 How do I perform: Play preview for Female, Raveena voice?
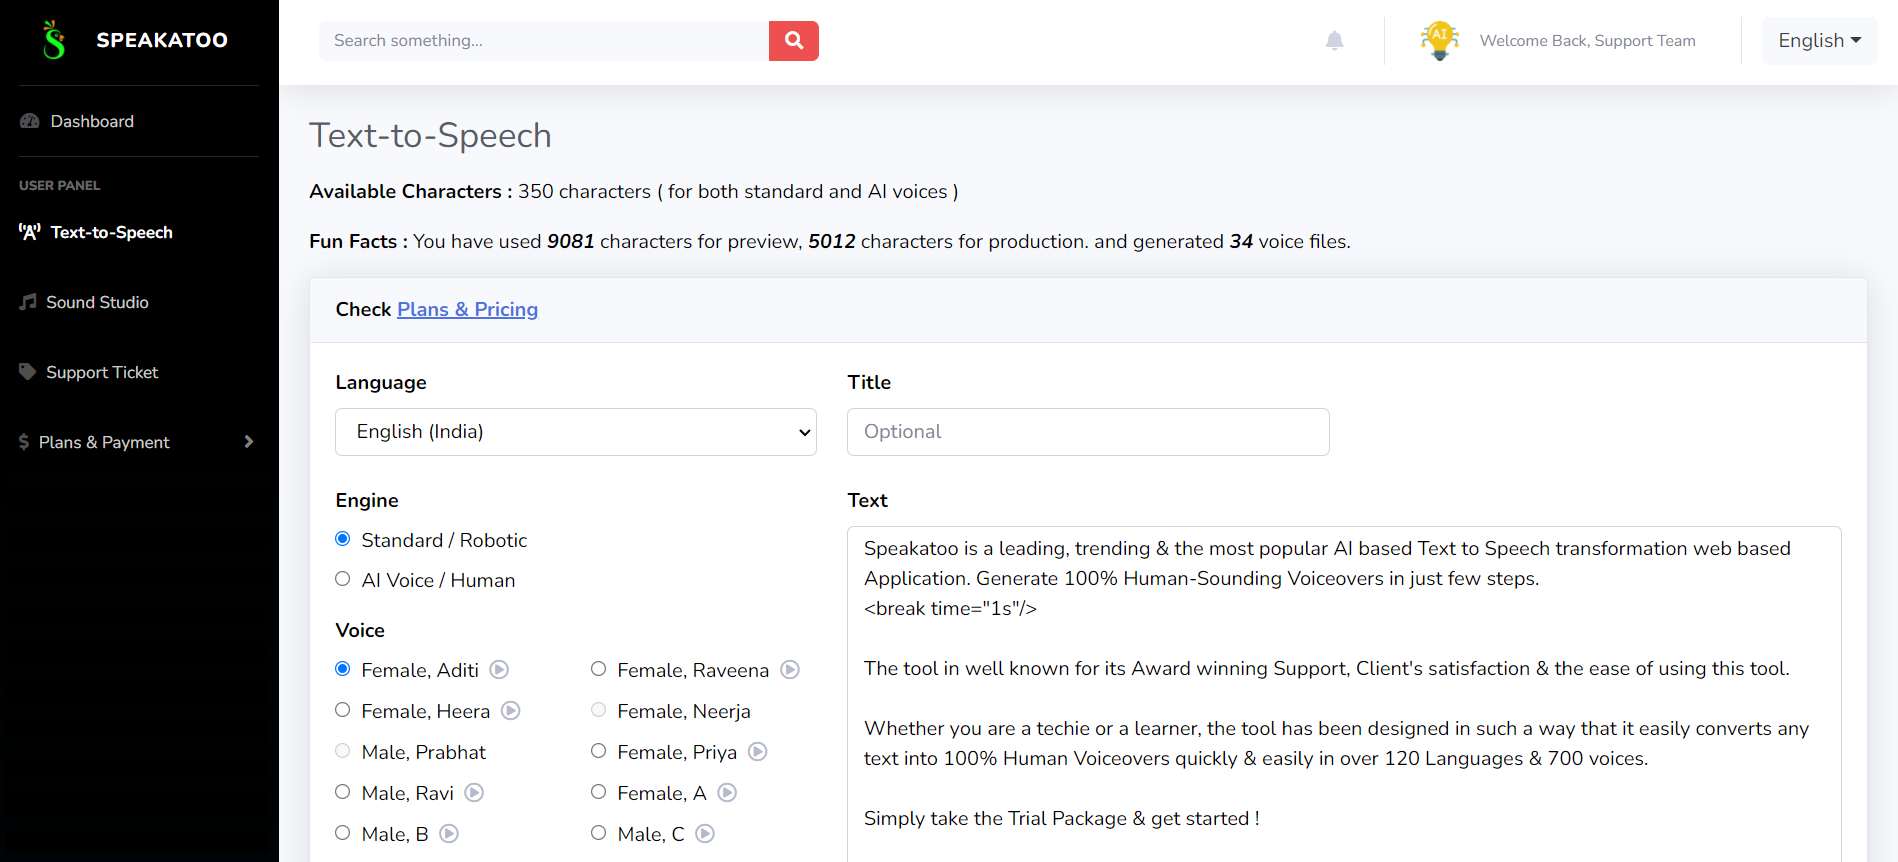[x=790, y=670]
